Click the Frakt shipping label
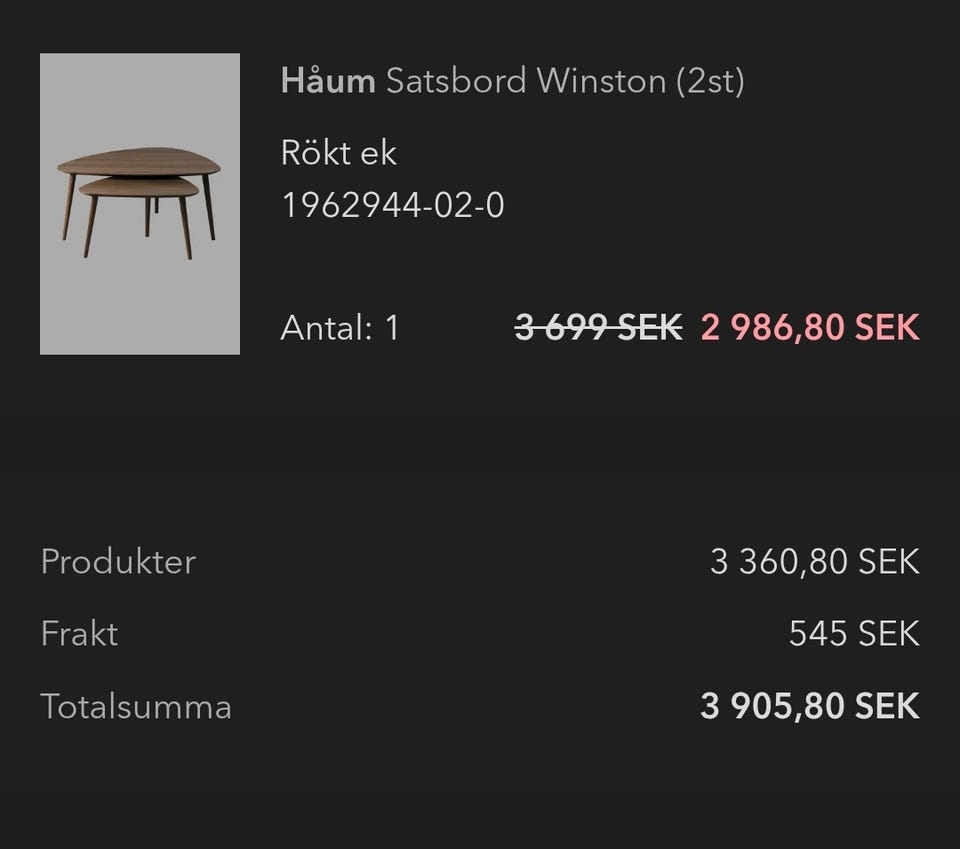The width and height of the screenshot is (960, 849). pos(79,633)
